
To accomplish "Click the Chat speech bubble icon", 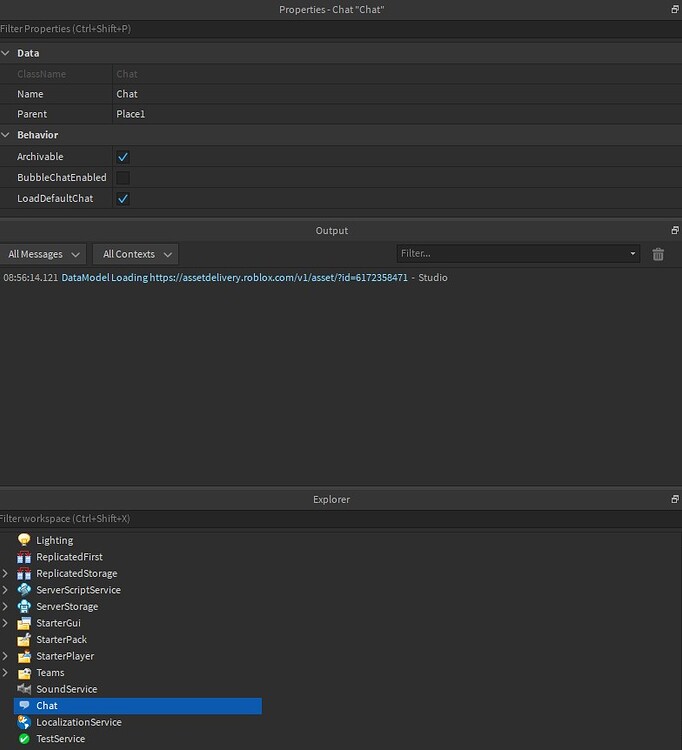I will pos(24,706).
